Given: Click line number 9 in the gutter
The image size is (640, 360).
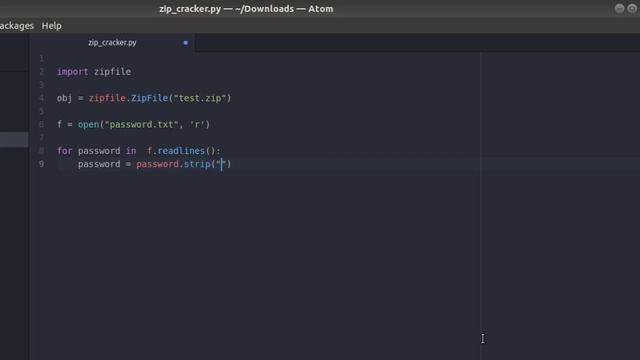Looking at the screenshot, I should (x=41, y=164).
